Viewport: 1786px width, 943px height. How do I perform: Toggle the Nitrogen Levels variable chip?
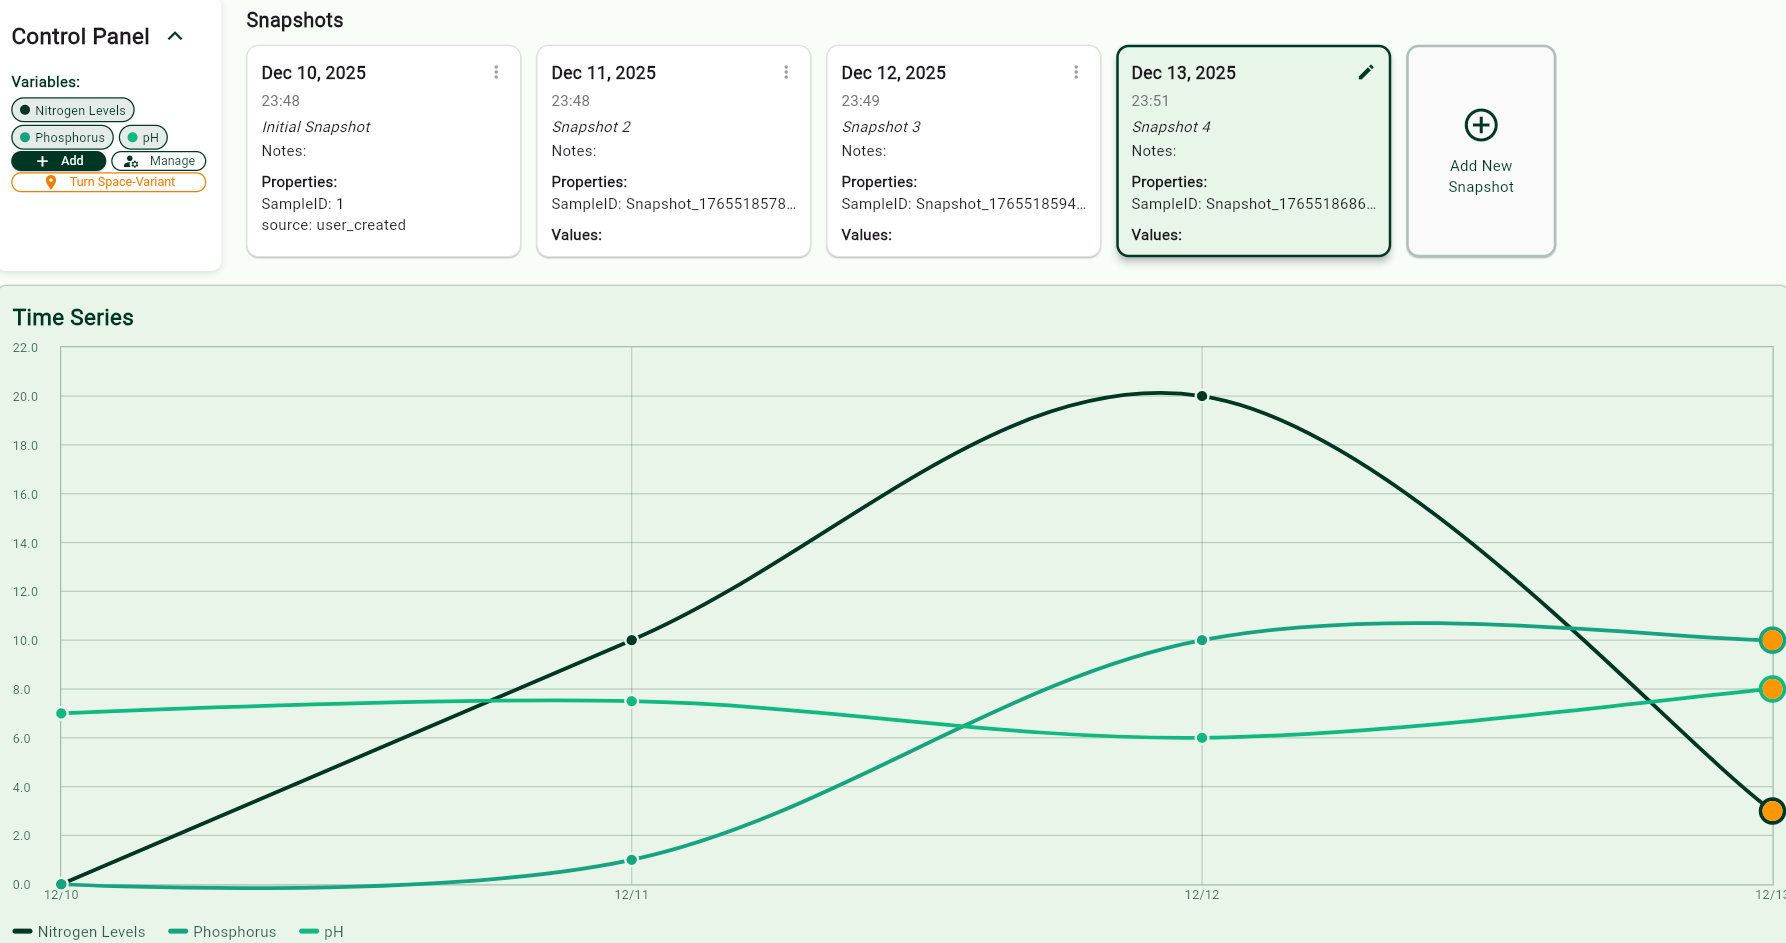[x=72, y=110]
